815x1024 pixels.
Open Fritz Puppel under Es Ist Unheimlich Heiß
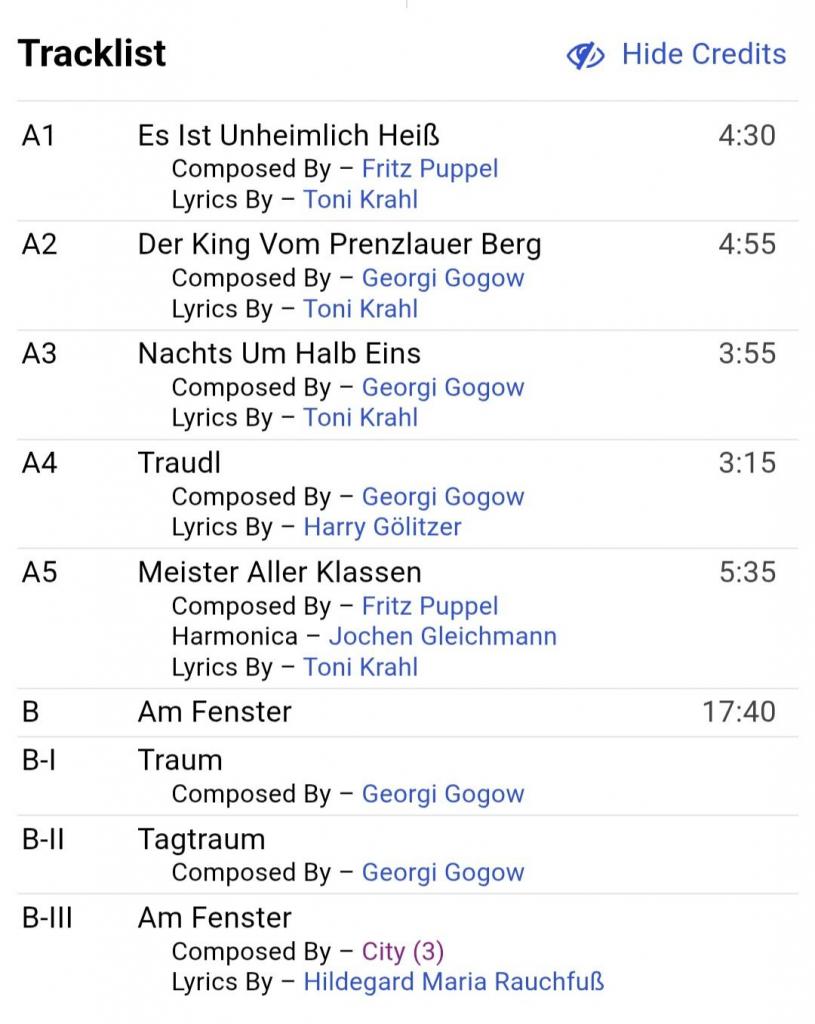pos(429,168)
